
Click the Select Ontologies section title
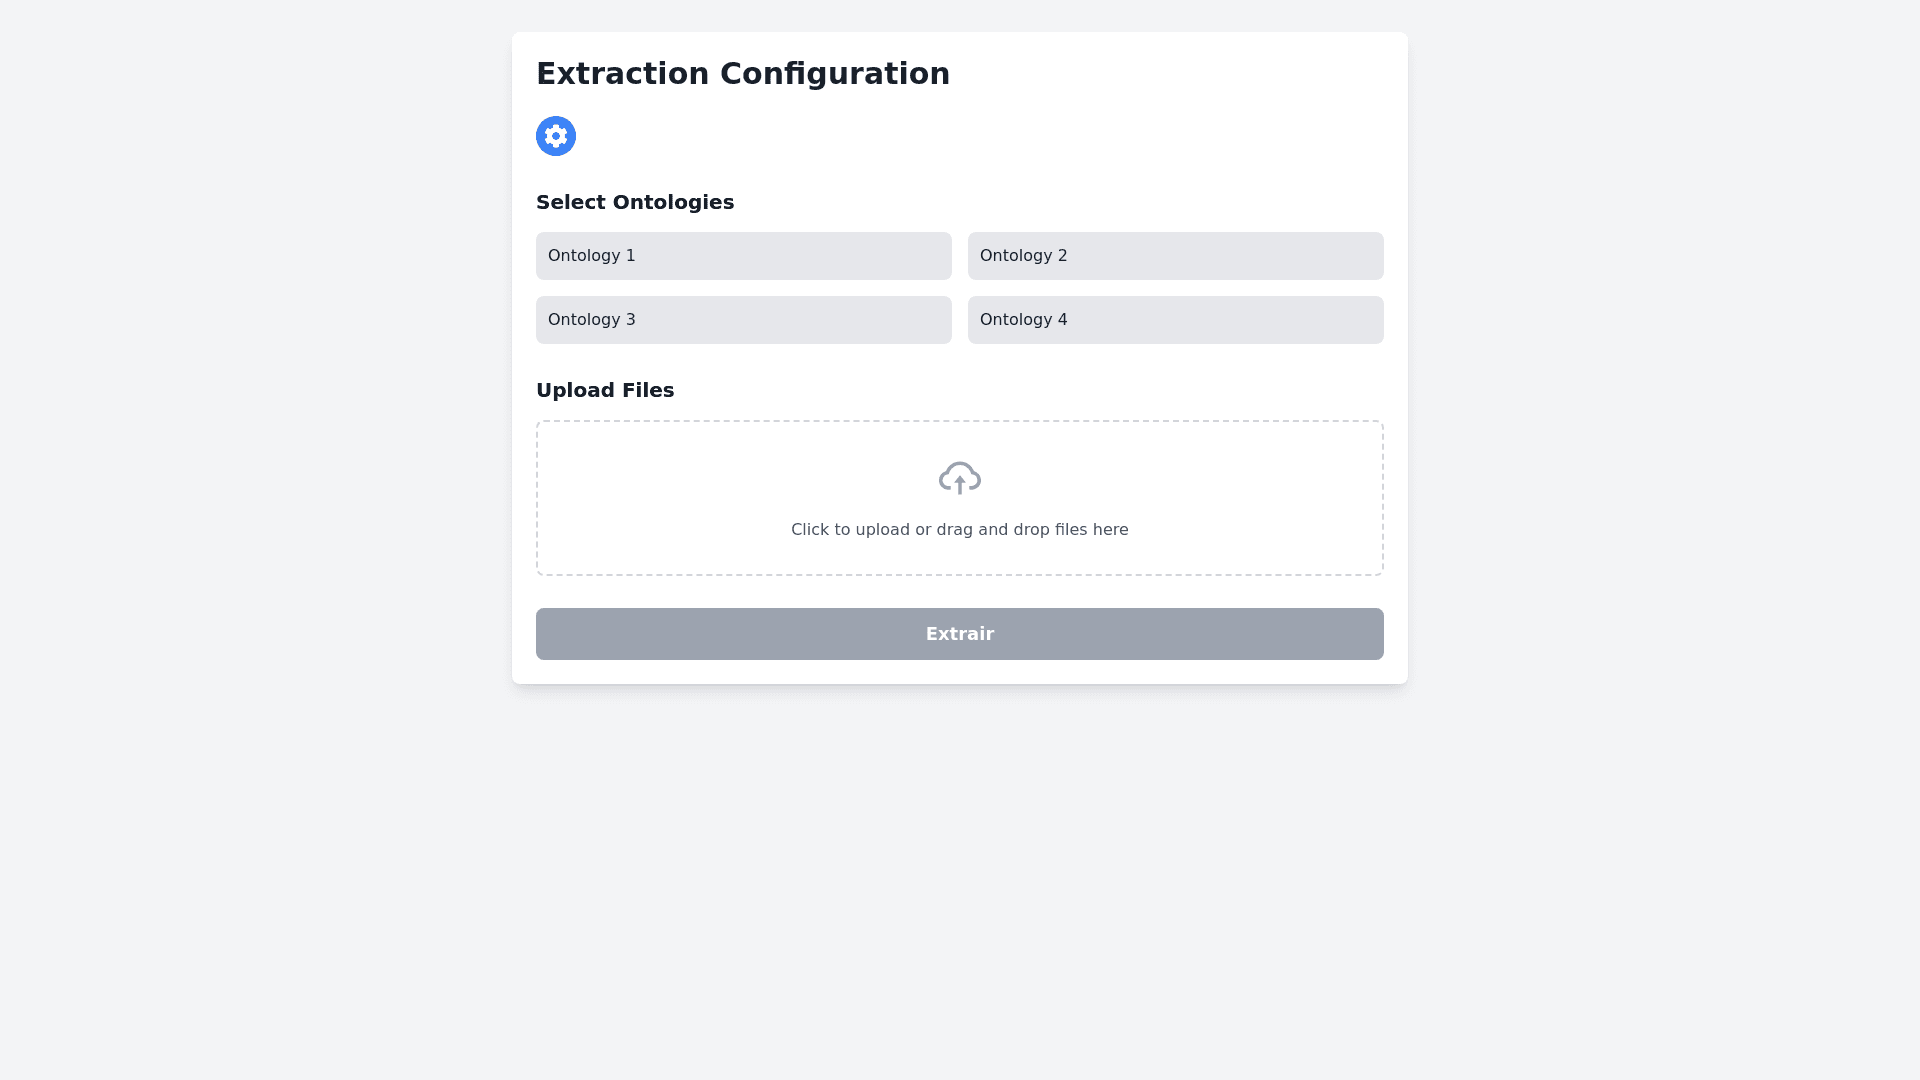(x=635, y=202)
